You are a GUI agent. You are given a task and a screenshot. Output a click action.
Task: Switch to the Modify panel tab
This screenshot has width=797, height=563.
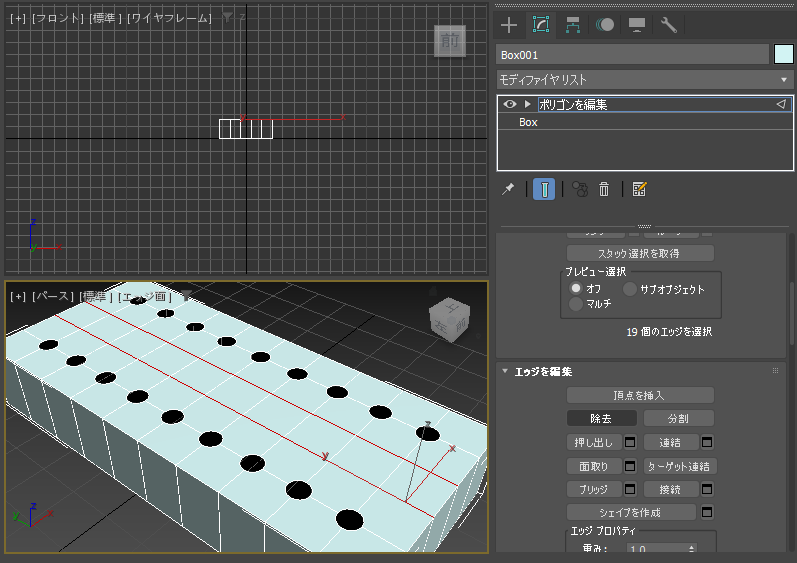tap(541, 24)
